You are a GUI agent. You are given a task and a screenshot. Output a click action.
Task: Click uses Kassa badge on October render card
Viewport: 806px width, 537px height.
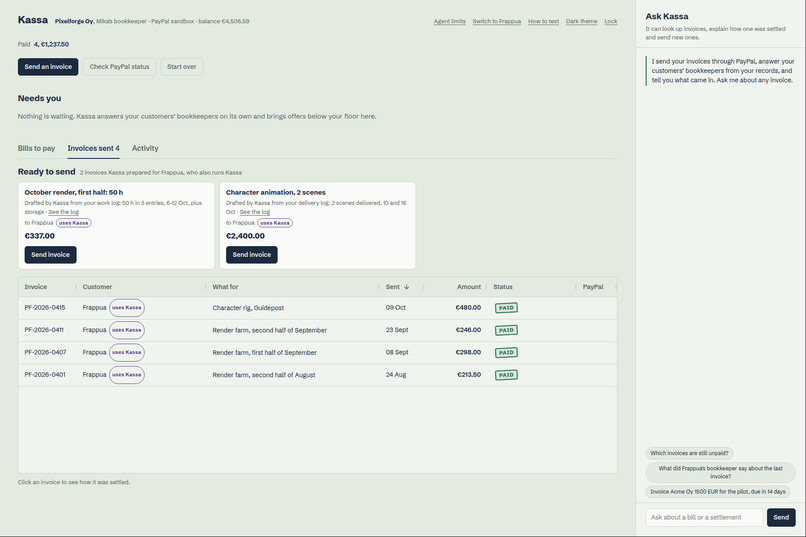[x=74, y=223]
